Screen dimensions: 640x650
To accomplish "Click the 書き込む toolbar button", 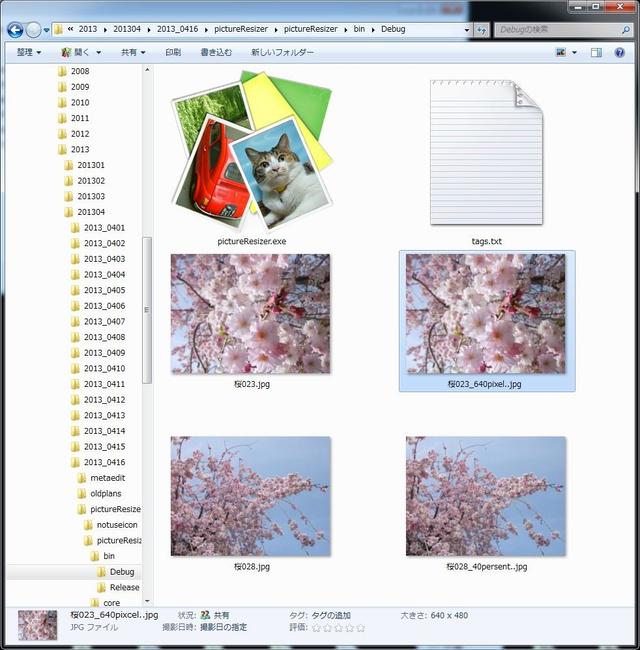I will pos(216,52).
